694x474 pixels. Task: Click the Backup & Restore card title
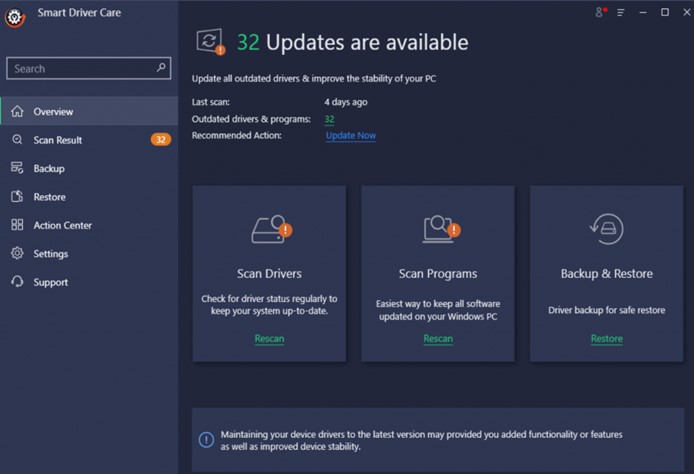[606, 274]
